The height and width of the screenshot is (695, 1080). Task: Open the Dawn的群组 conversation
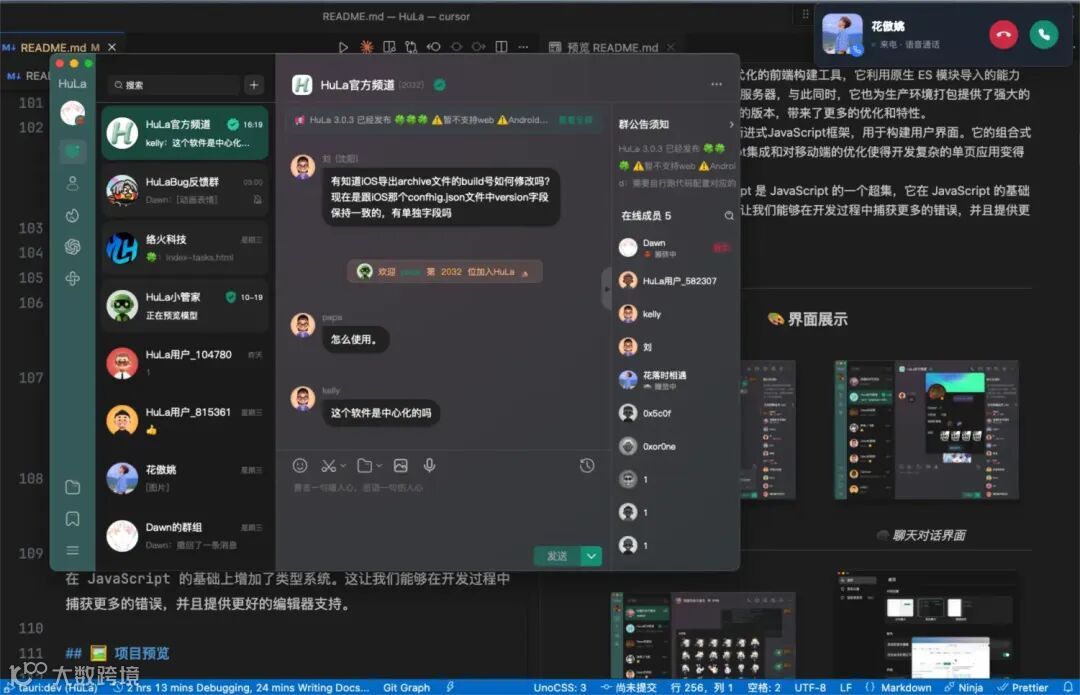click(185, 535)
